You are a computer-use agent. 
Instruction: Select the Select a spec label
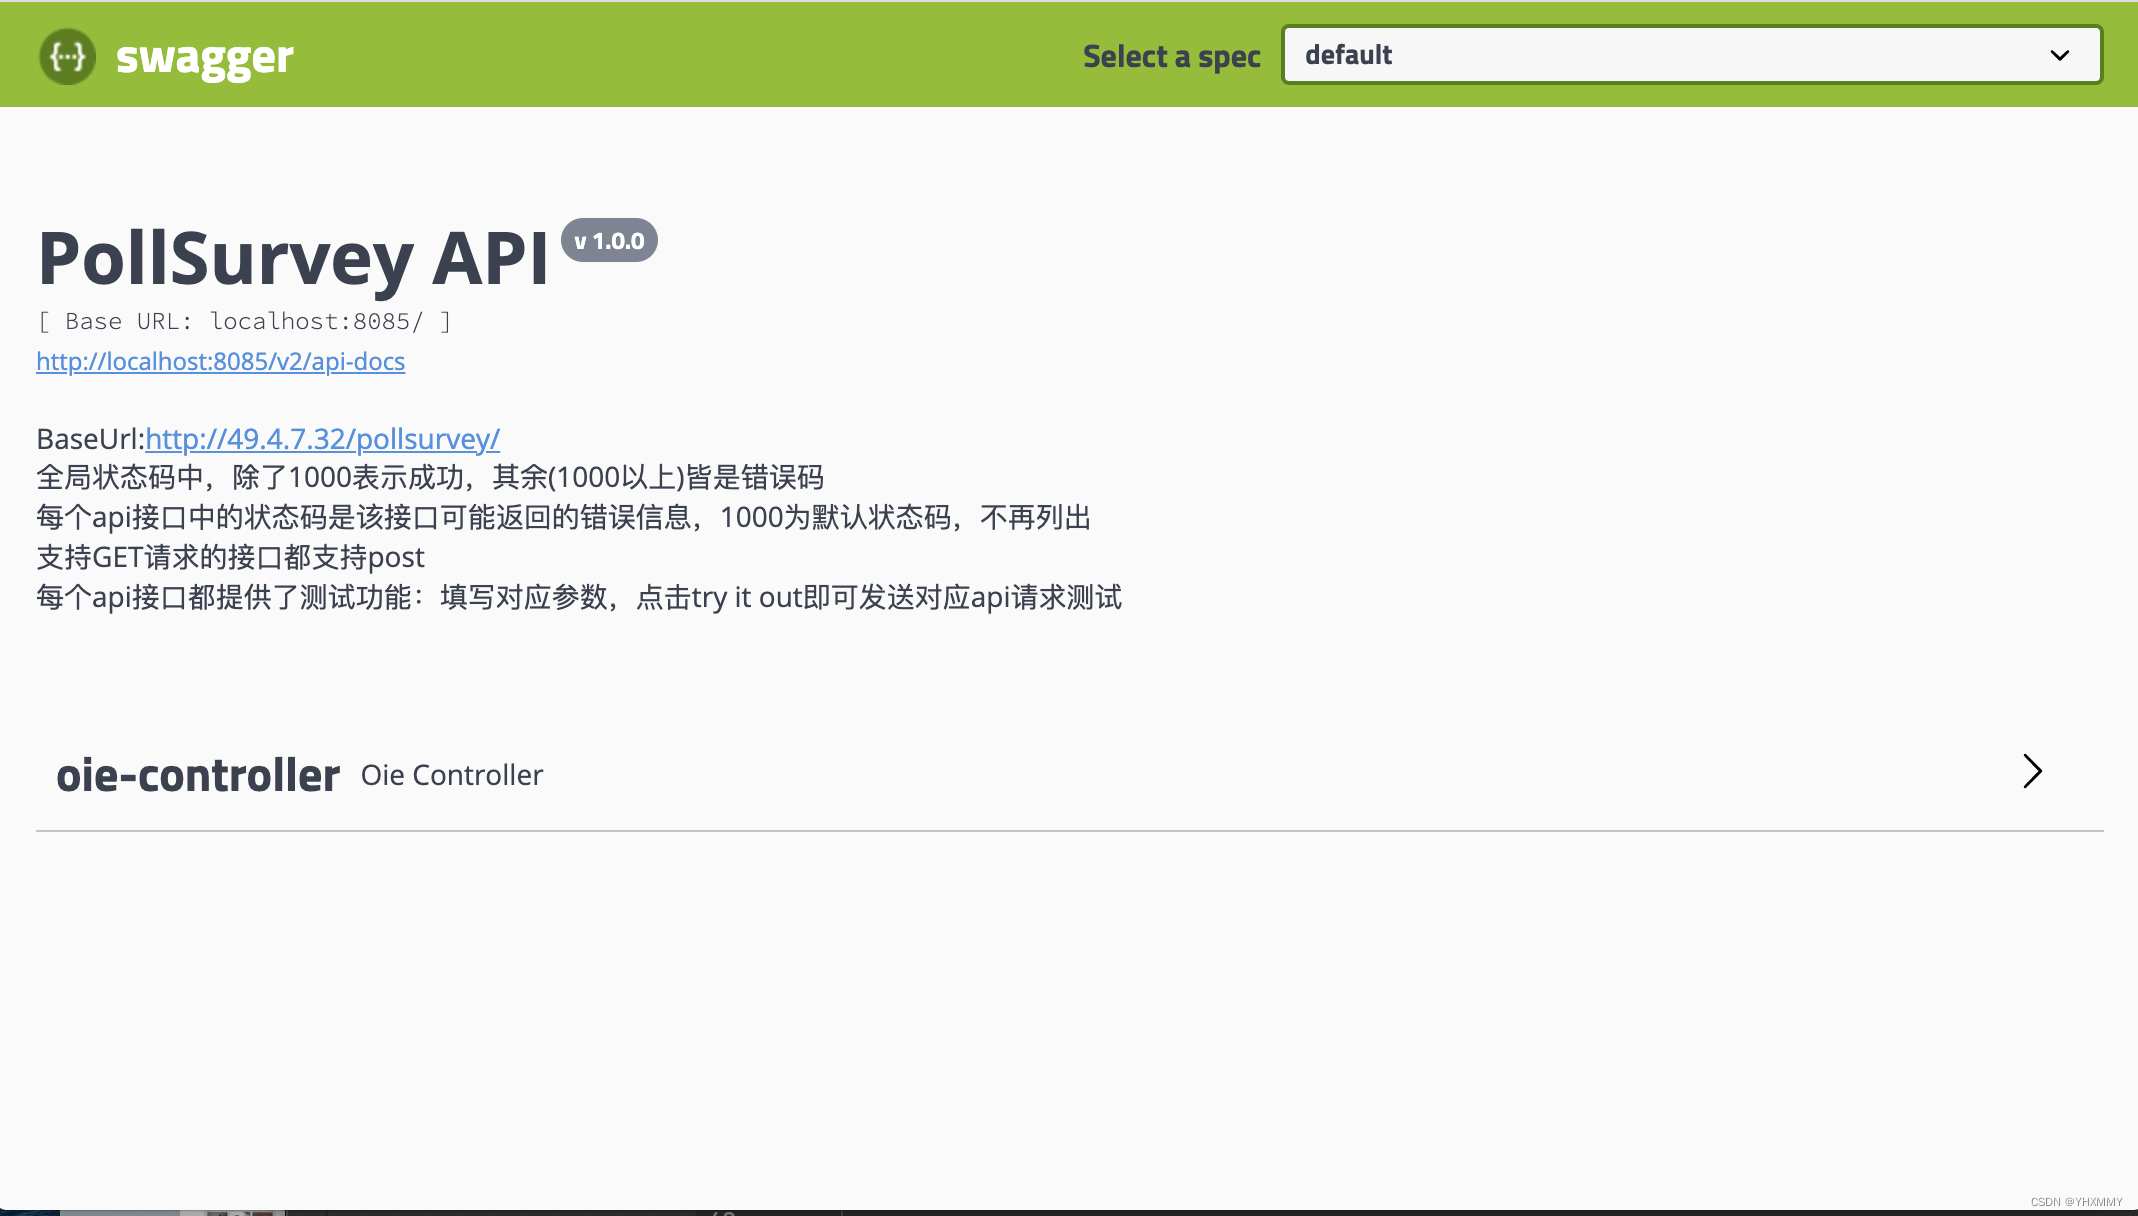[1172, 56]
